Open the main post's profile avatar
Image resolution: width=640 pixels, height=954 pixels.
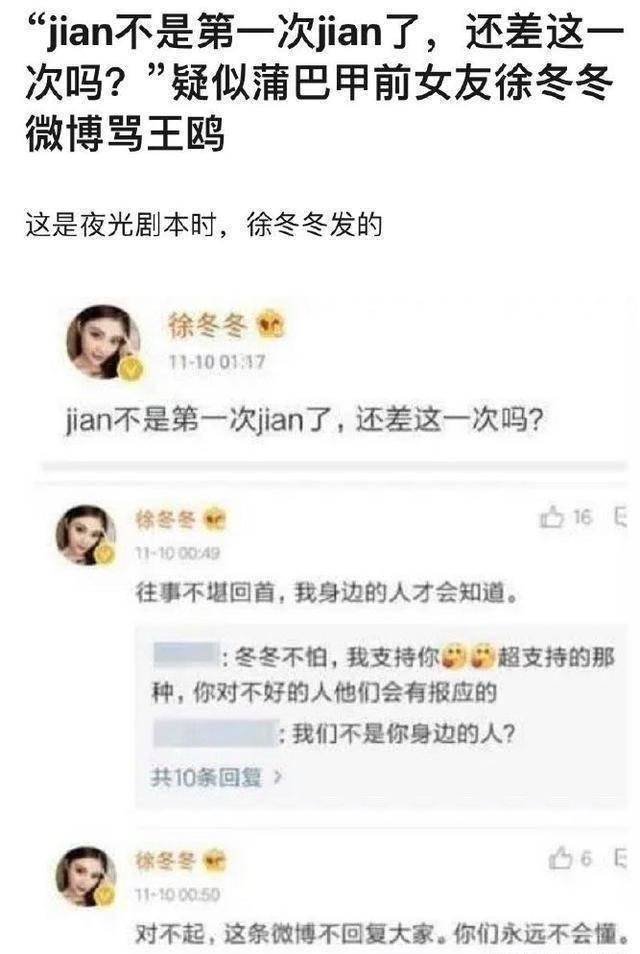(x=104, y=342)
